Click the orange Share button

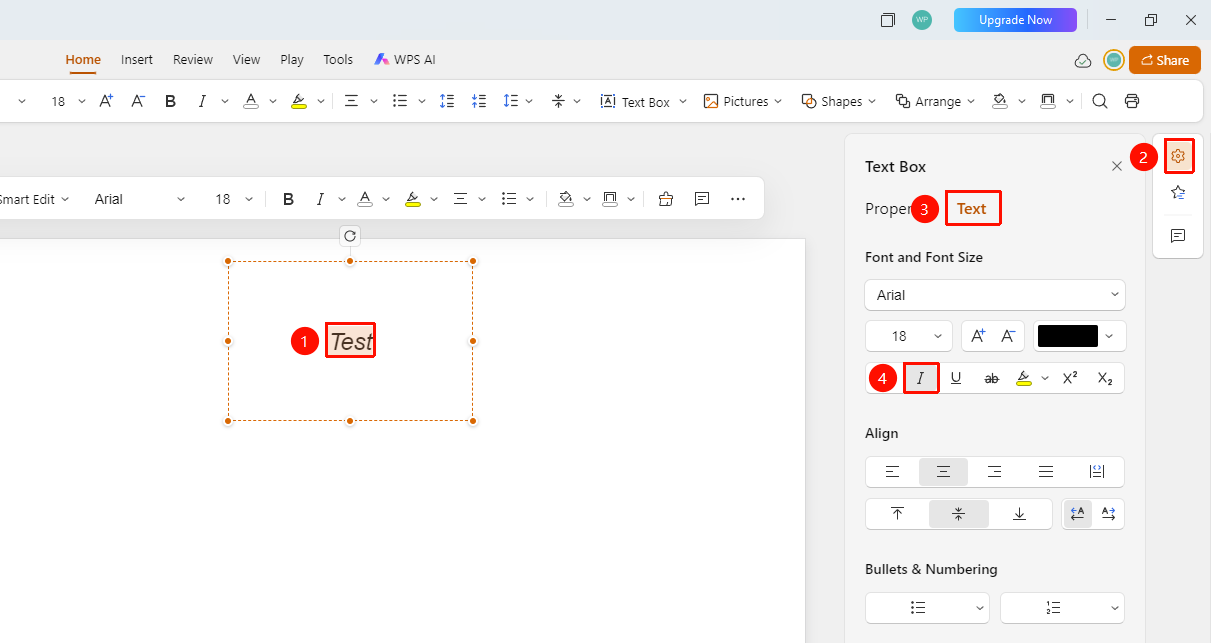pos(1165,60)
